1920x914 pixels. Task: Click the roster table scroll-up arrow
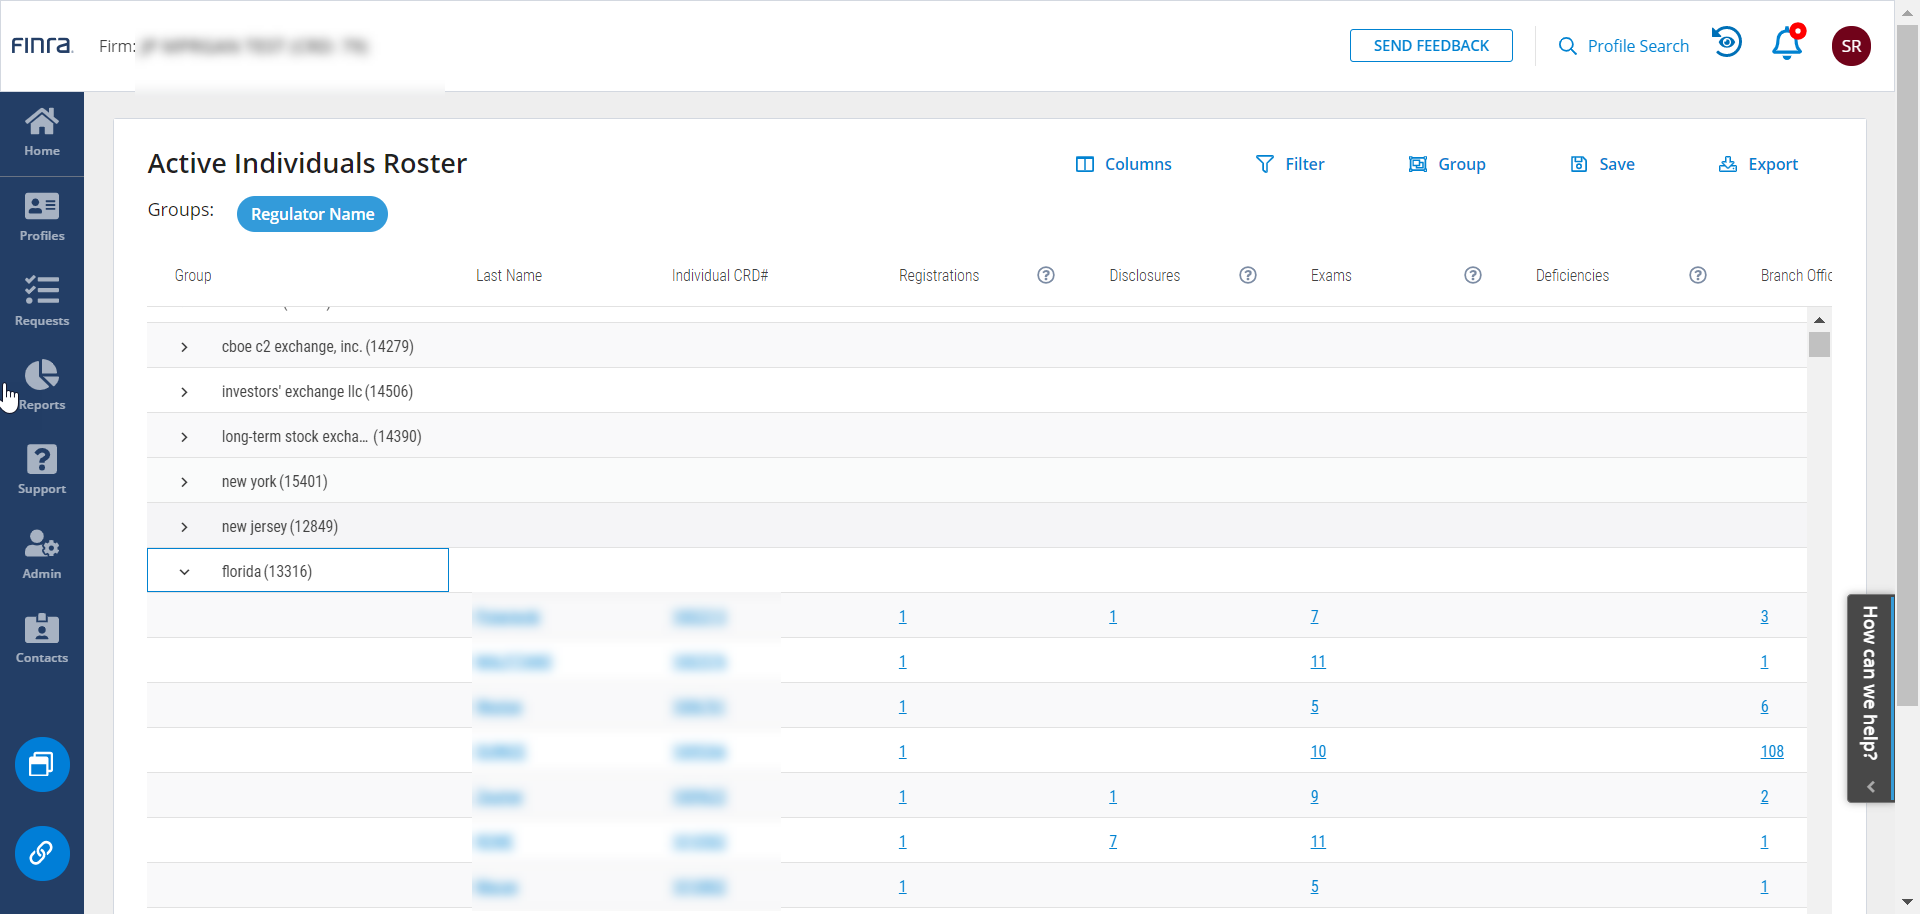pyautogui.click(x=1819, y=320)
